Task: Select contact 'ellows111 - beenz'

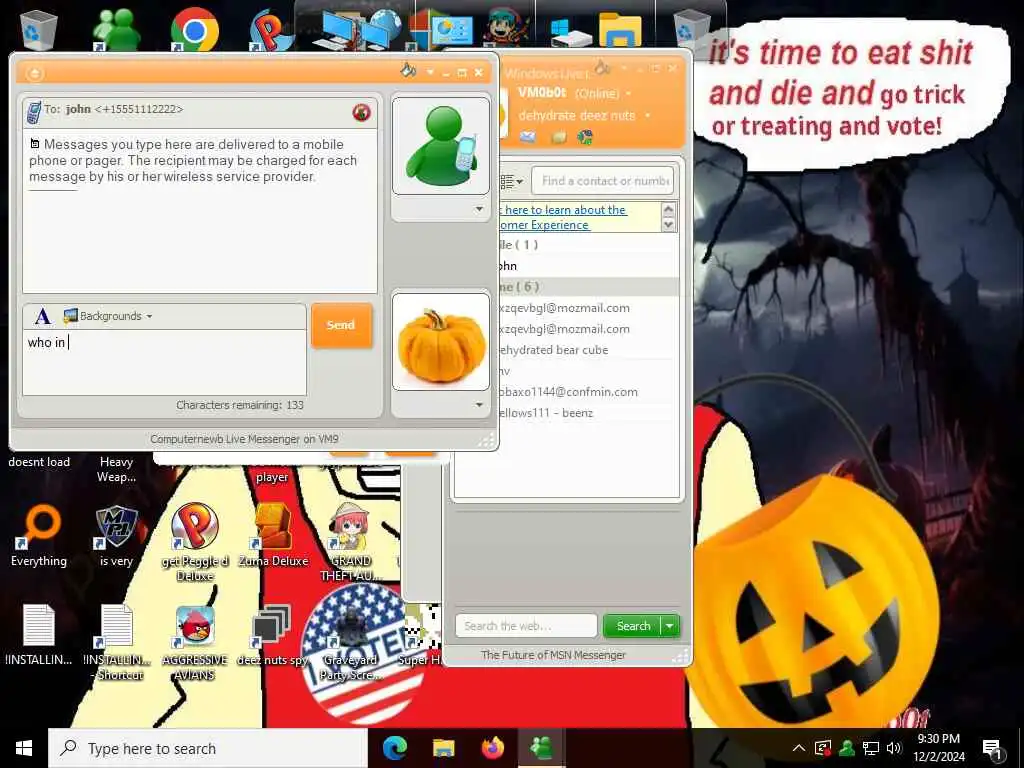Action: pos(546,413)
